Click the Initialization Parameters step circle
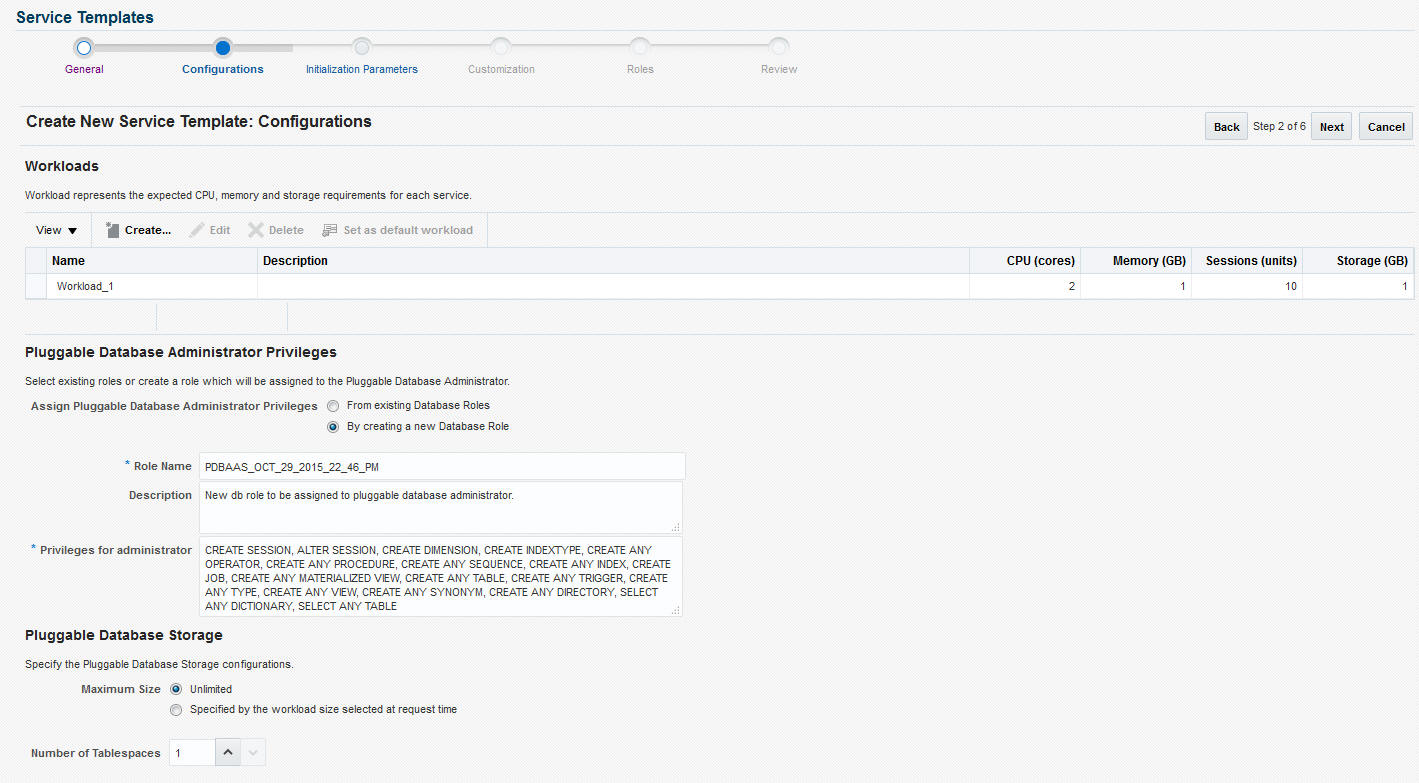1419x783 pixels. point(362,47)
